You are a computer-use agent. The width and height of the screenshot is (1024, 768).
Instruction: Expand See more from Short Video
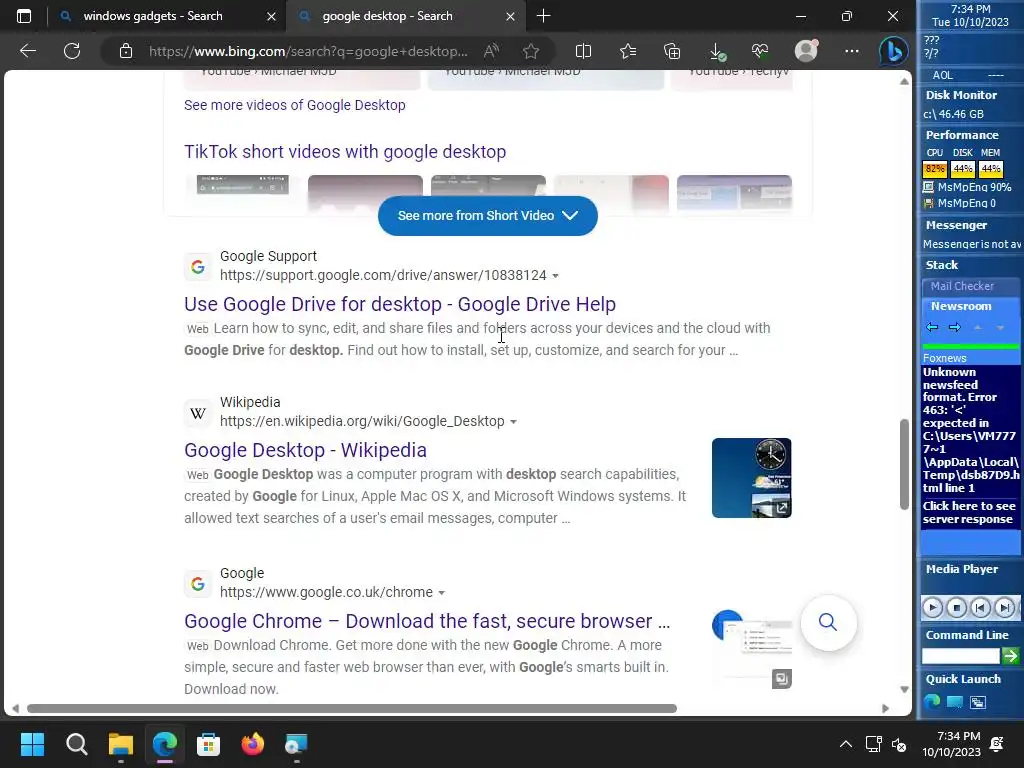488,216
